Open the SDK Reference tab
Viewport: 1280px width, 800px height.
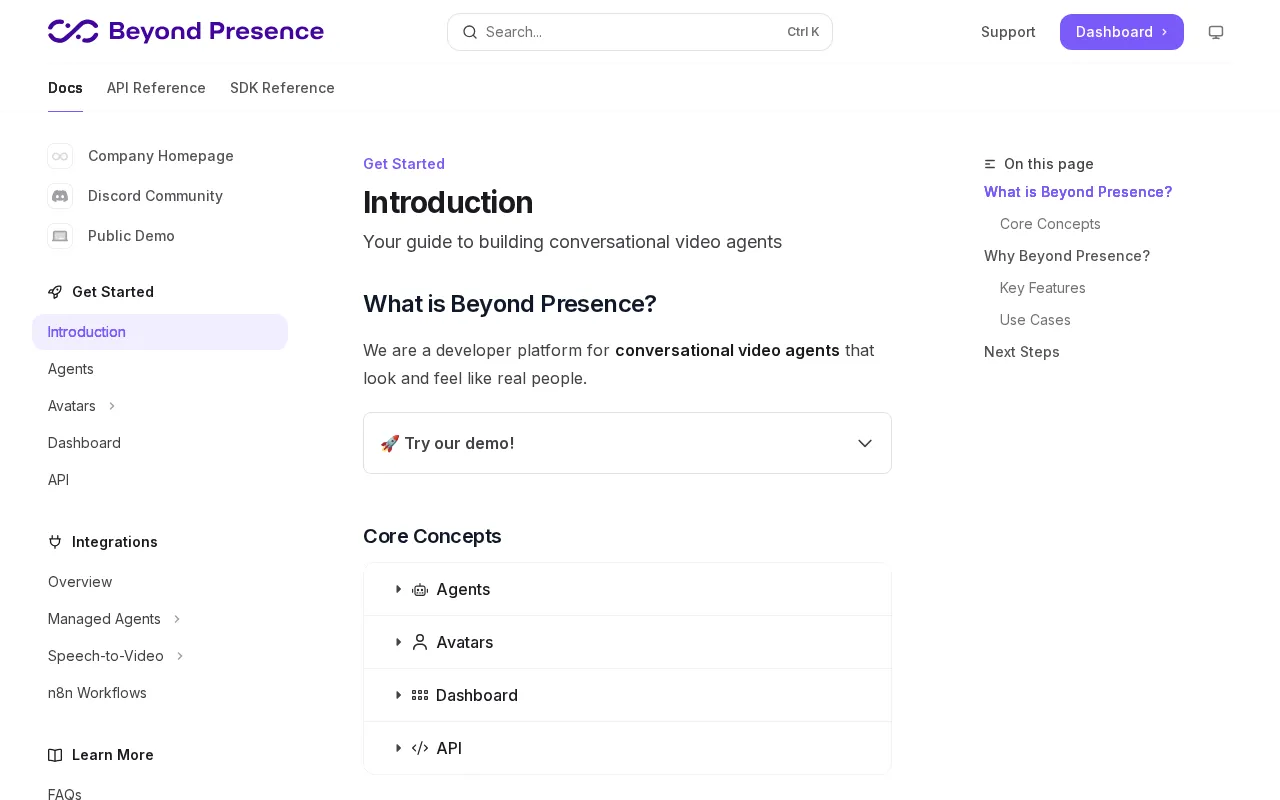point(282,88)
